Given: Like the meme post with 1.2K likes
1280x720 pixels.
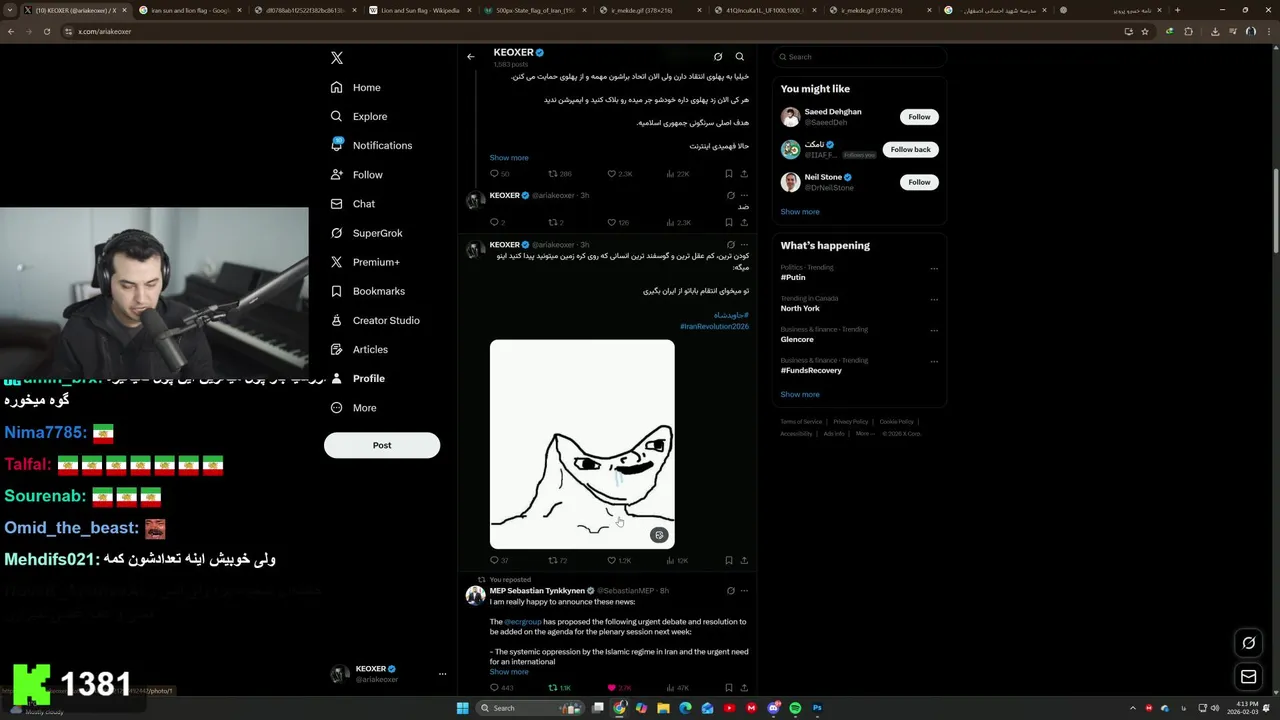Looking at the screenshot, I should [x=619, y=560].
